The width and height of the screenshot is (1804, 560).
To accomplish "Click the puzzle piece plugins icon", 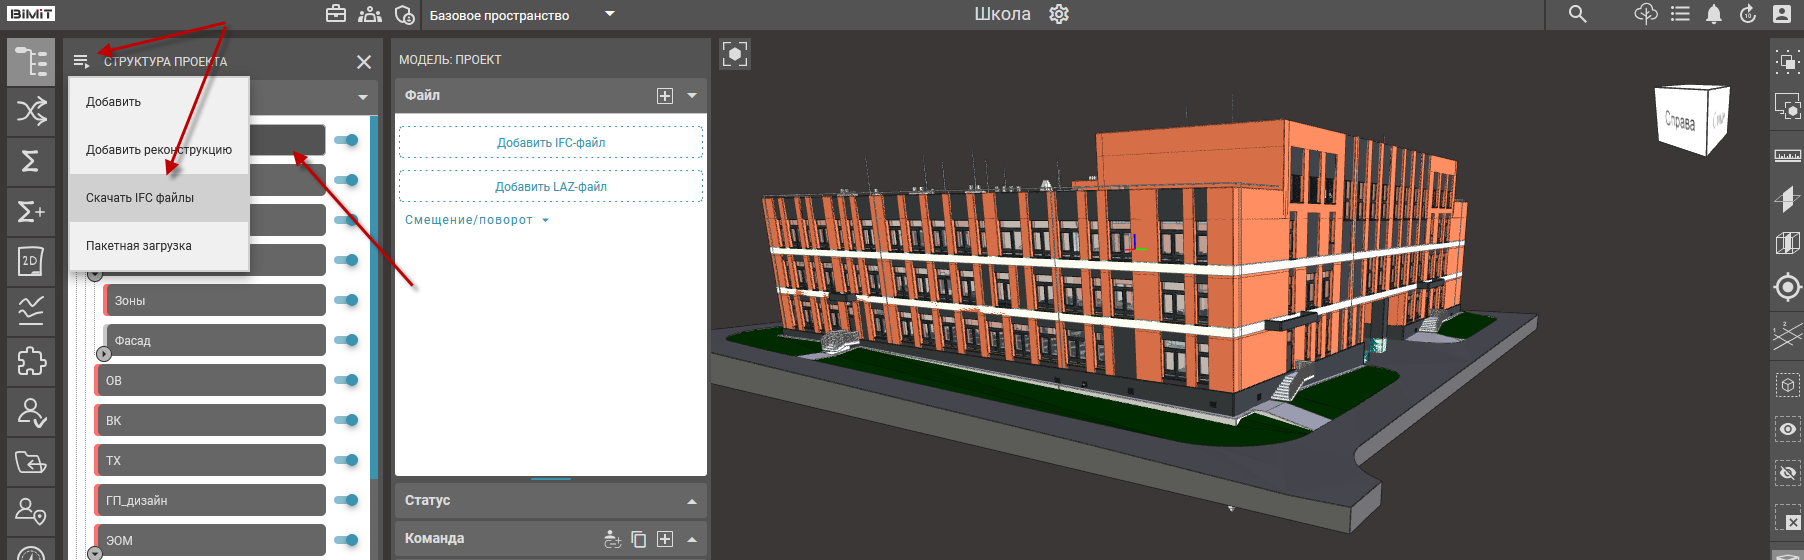I will 31,361.
